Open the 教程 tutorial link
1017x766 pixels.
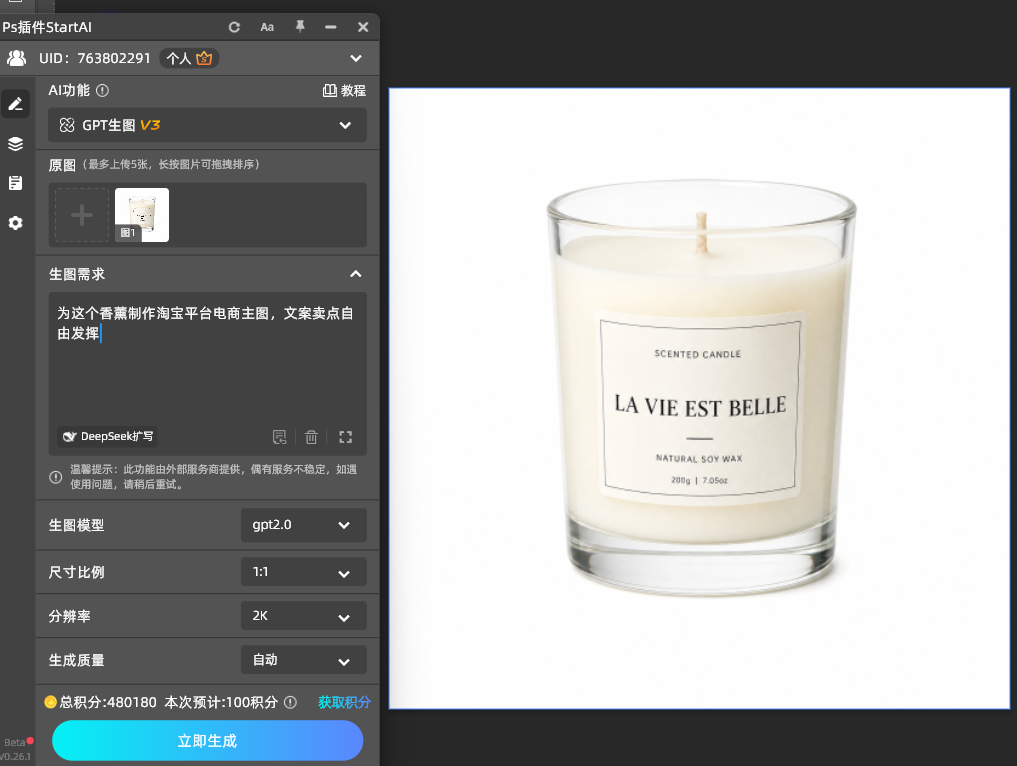click(344, 91)
